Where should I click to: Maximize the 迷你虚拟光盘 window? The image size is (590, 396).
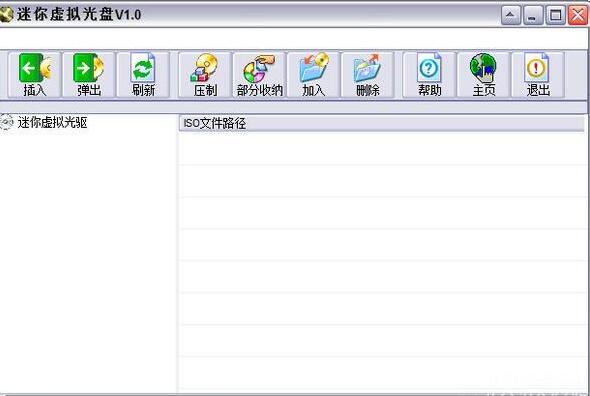click(555, 15)
